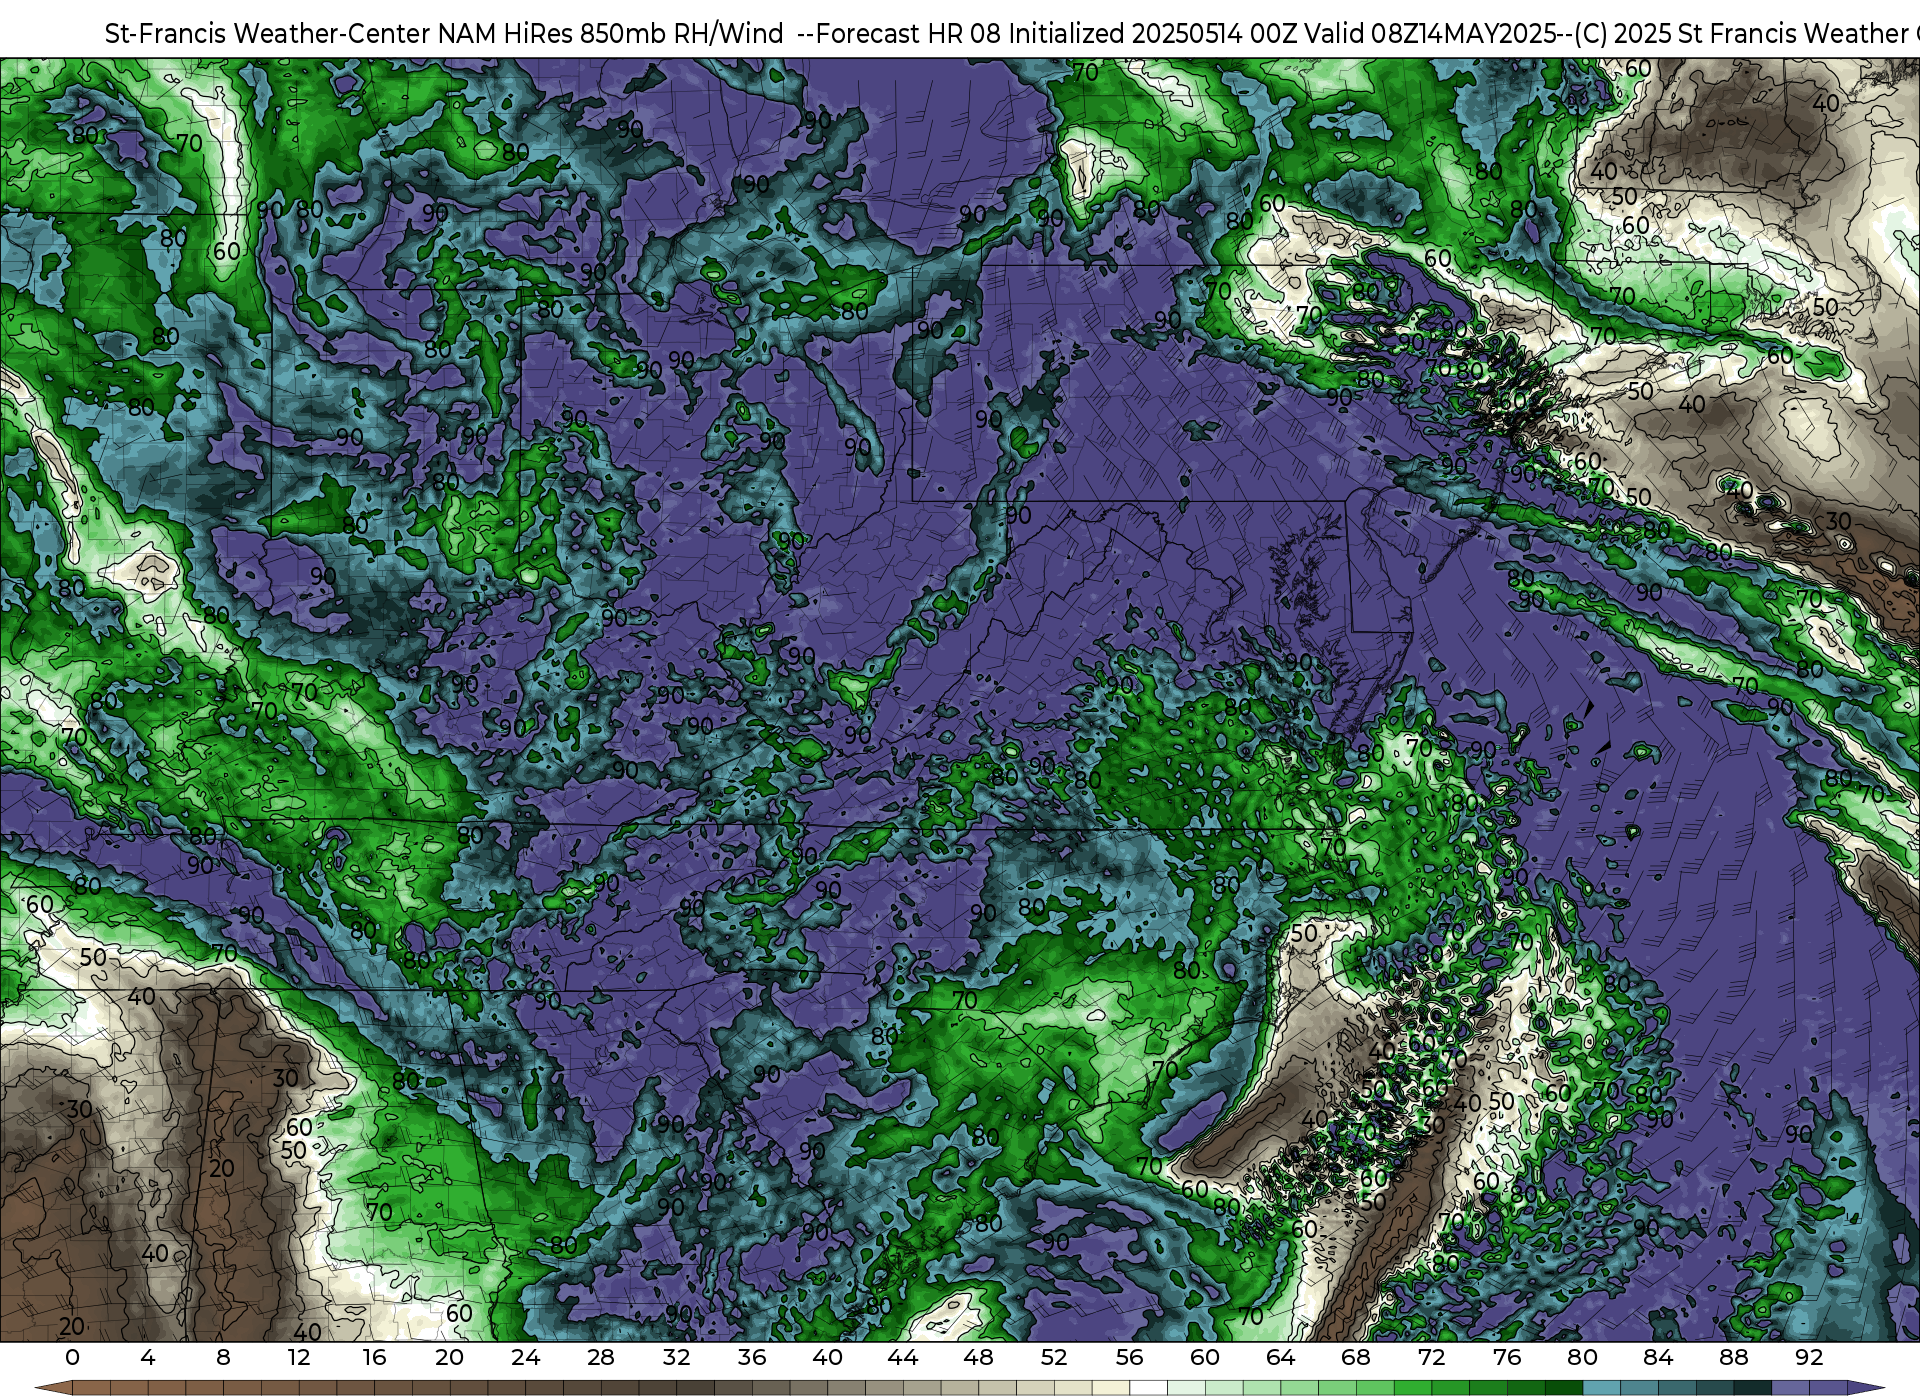Click the 'St-Francis Weather-Center' title text
The height and width of the screenshot is (1400, 1920).
[x=268, y=34]
